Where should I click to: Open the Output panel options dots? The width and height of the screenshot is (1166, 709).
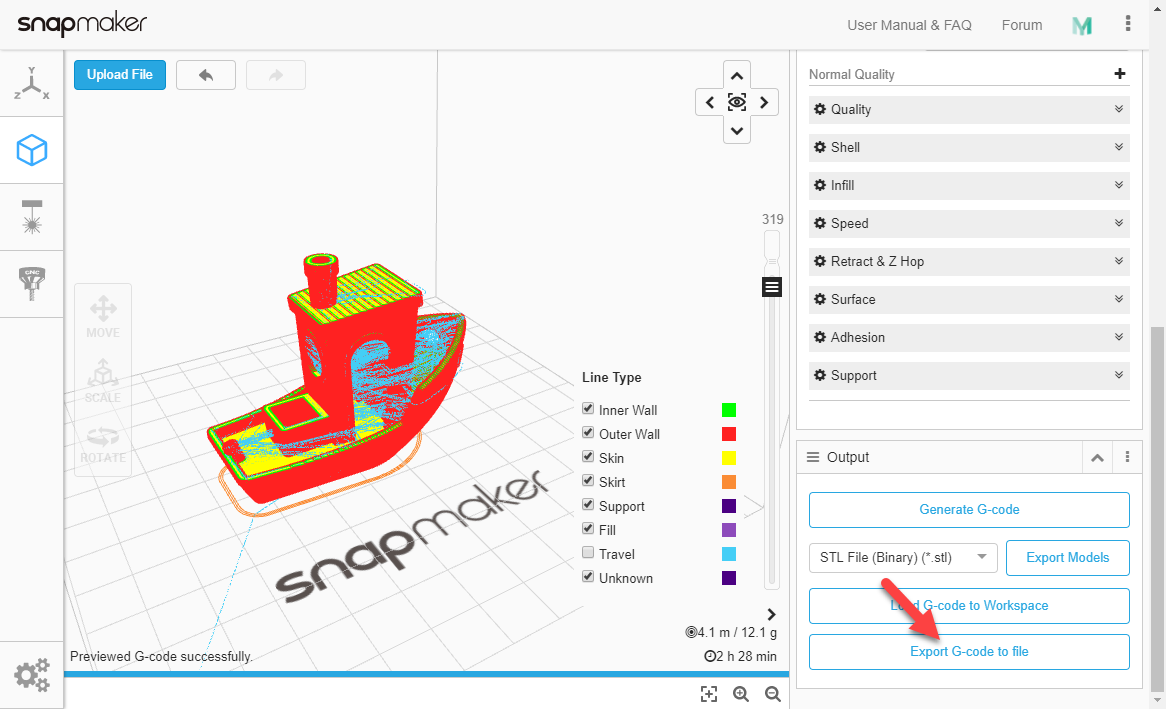click(x=1127, y=457)
